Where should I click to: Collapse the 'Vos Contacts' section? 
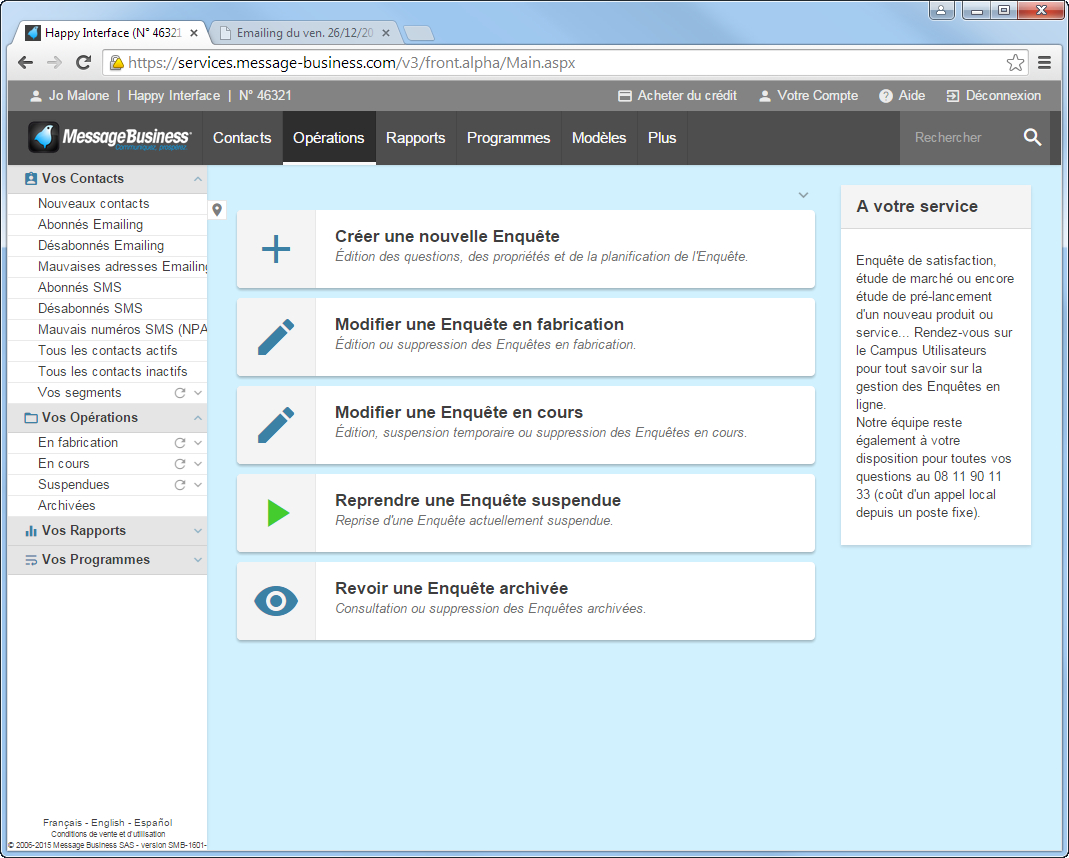pyautogui.click(x=198, y=179)
